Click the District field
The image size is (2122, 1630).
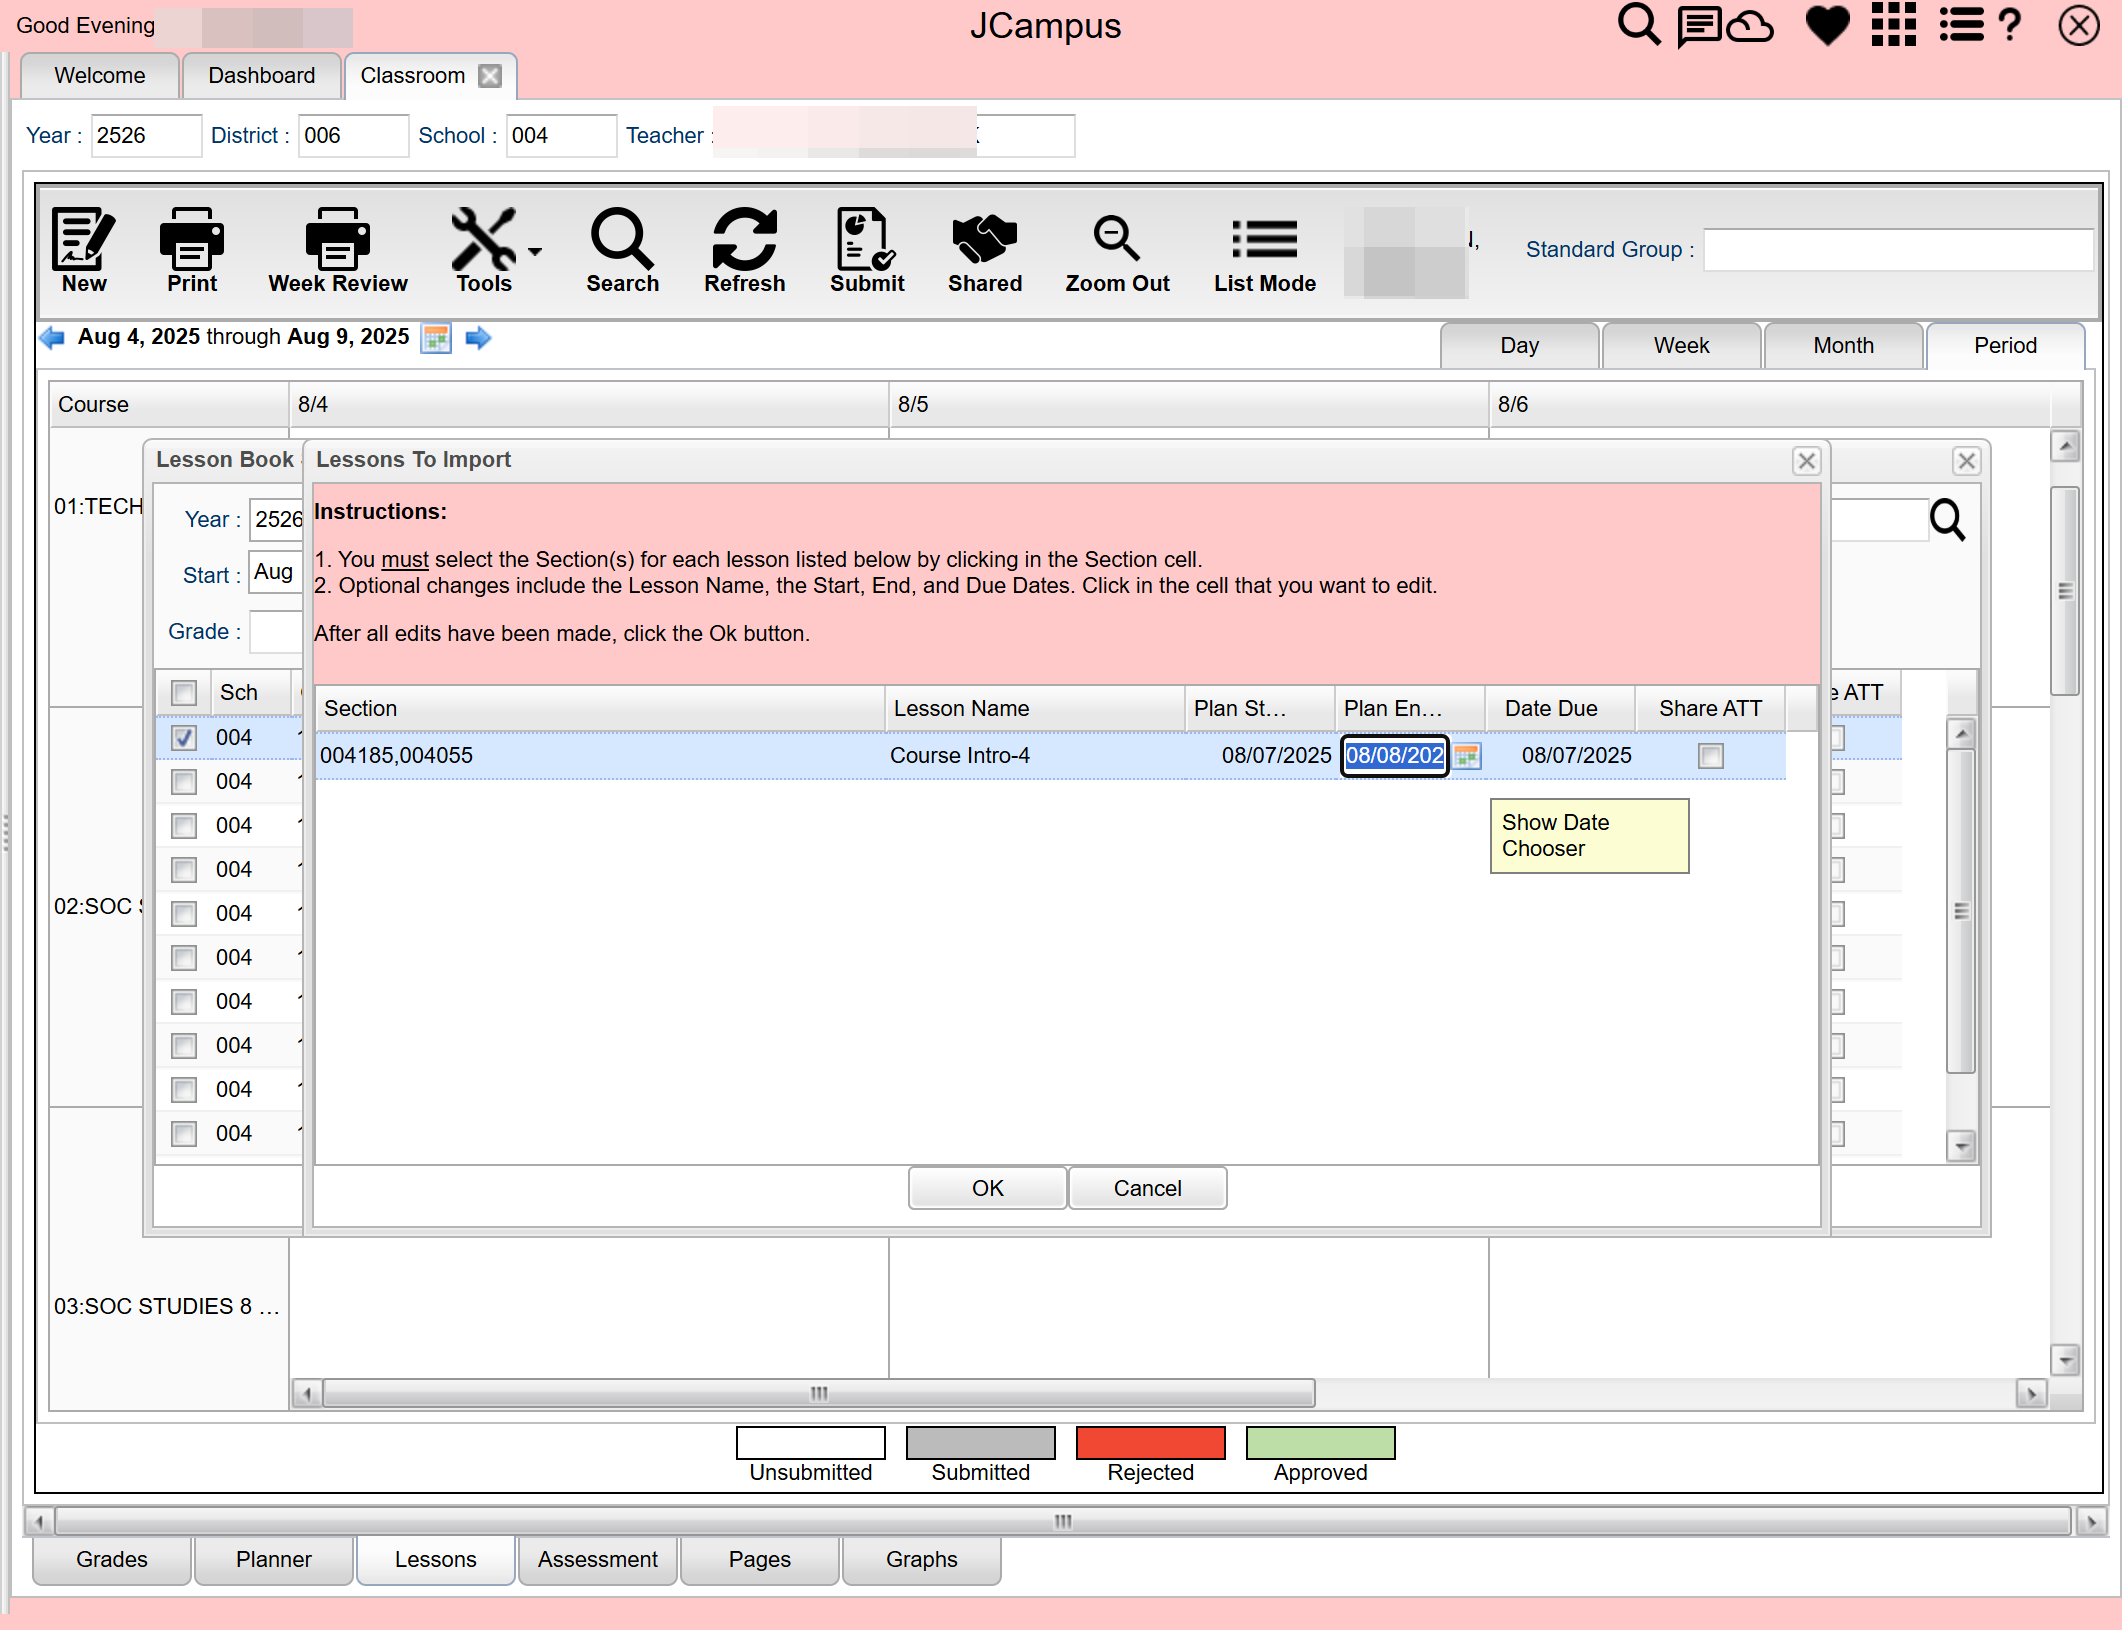point(353,136)
